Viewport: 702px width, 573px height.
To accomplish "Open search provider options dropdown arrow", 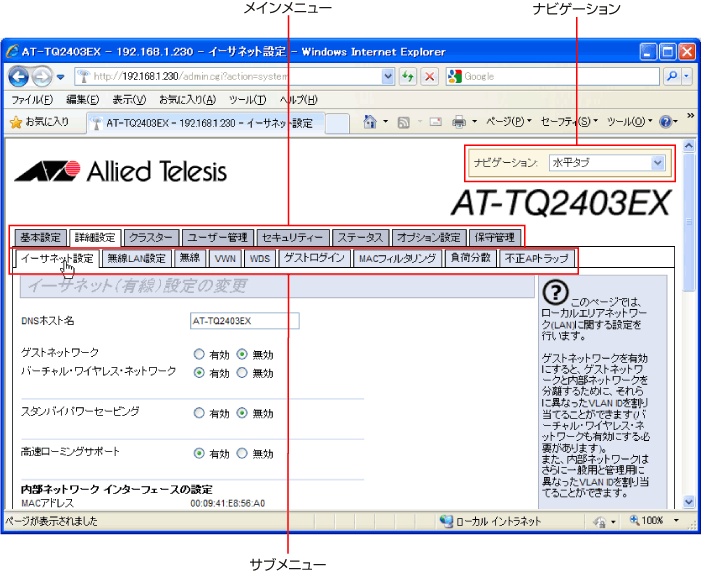I will pos(687,77).
